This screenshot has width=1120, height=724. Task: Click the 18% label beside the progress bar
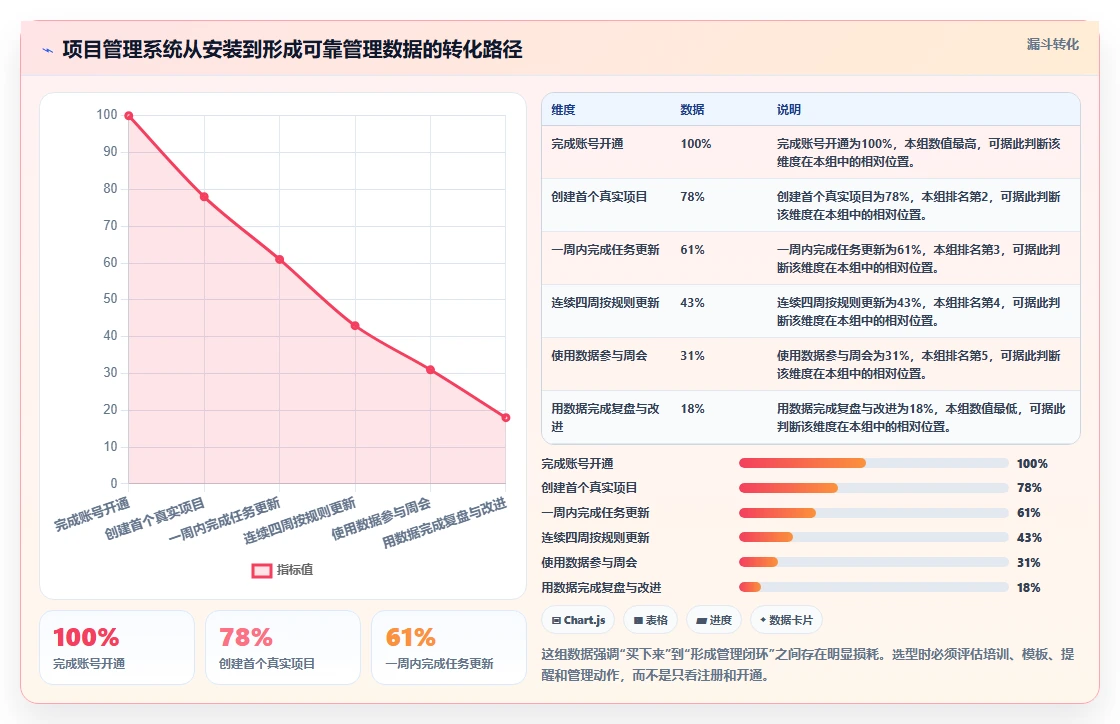[x=1029, y=588]
